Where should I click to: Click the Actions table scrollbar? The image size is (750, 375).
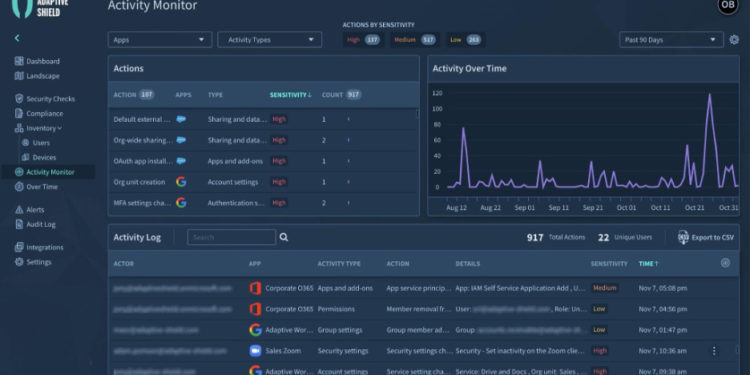(417, 114)
